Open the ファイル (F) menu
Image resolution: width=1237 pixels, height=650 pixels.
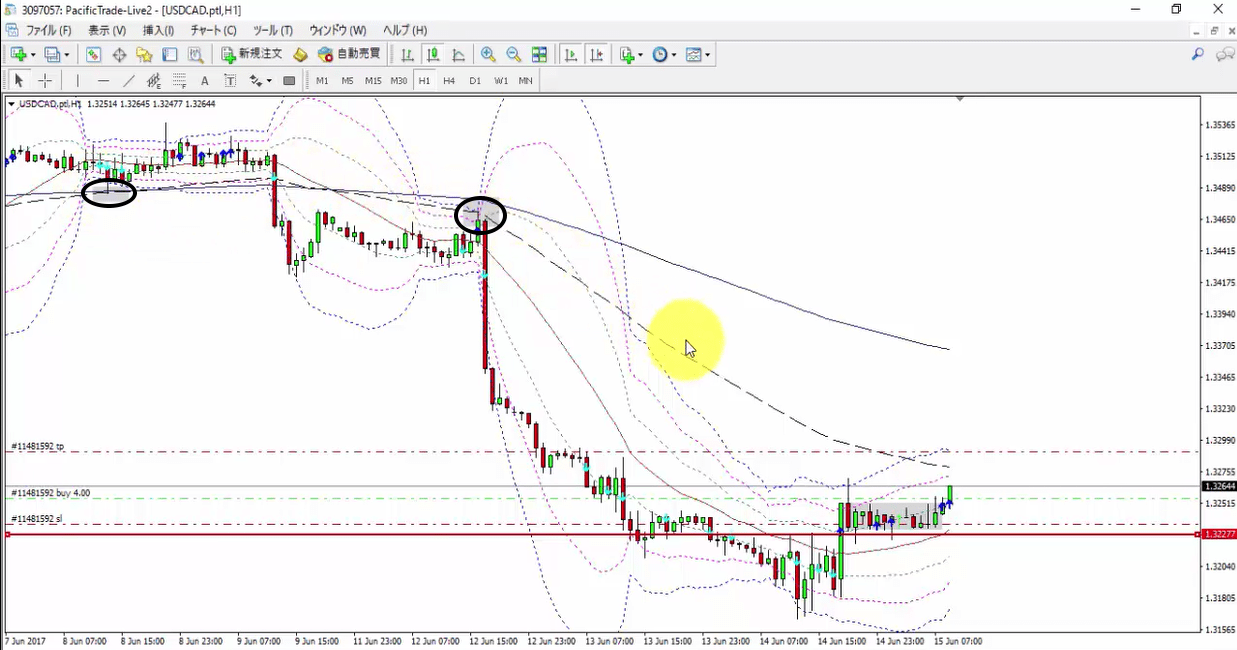tap(48, 30)
